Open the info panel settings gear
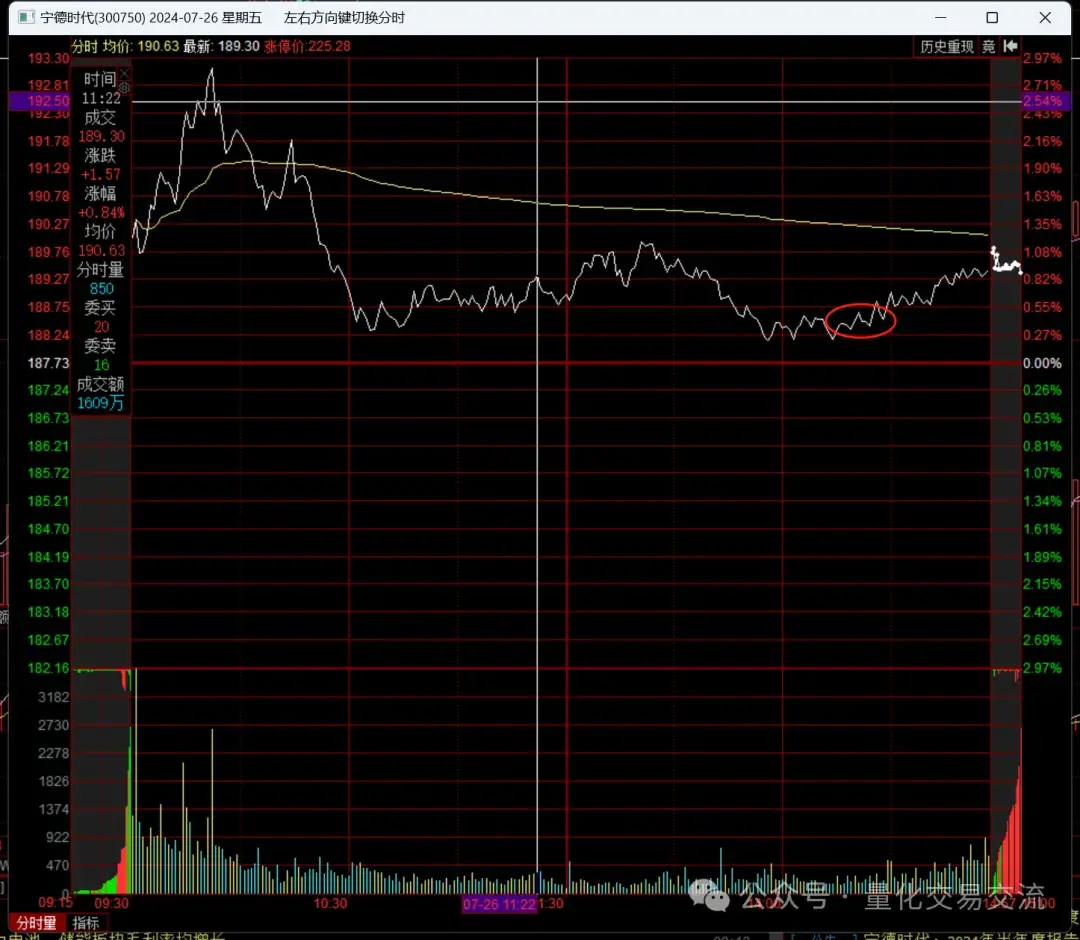This screenshot has width=1080, height=940. [124, 88]
